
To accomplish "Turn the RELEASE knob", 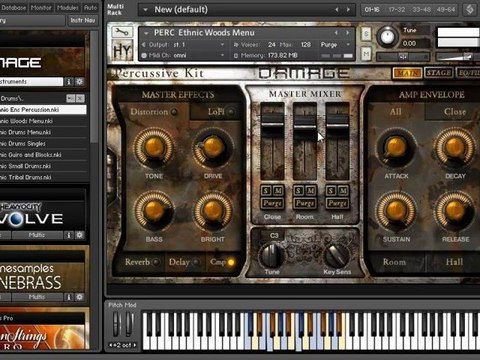I will 455,211.
